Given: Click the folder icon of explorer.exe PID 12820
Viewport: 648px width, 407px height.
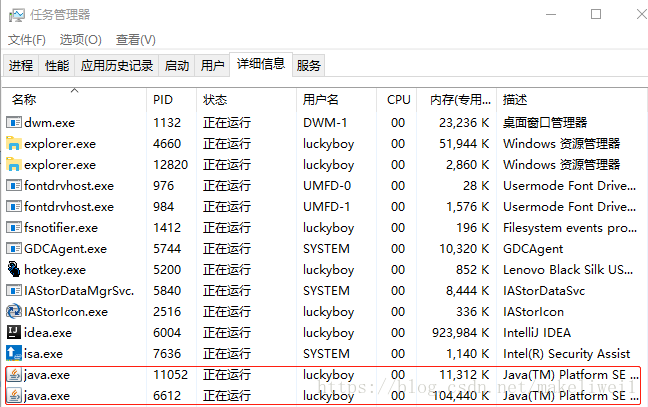Looking at the screenshot, I should (x=14, y=164).
